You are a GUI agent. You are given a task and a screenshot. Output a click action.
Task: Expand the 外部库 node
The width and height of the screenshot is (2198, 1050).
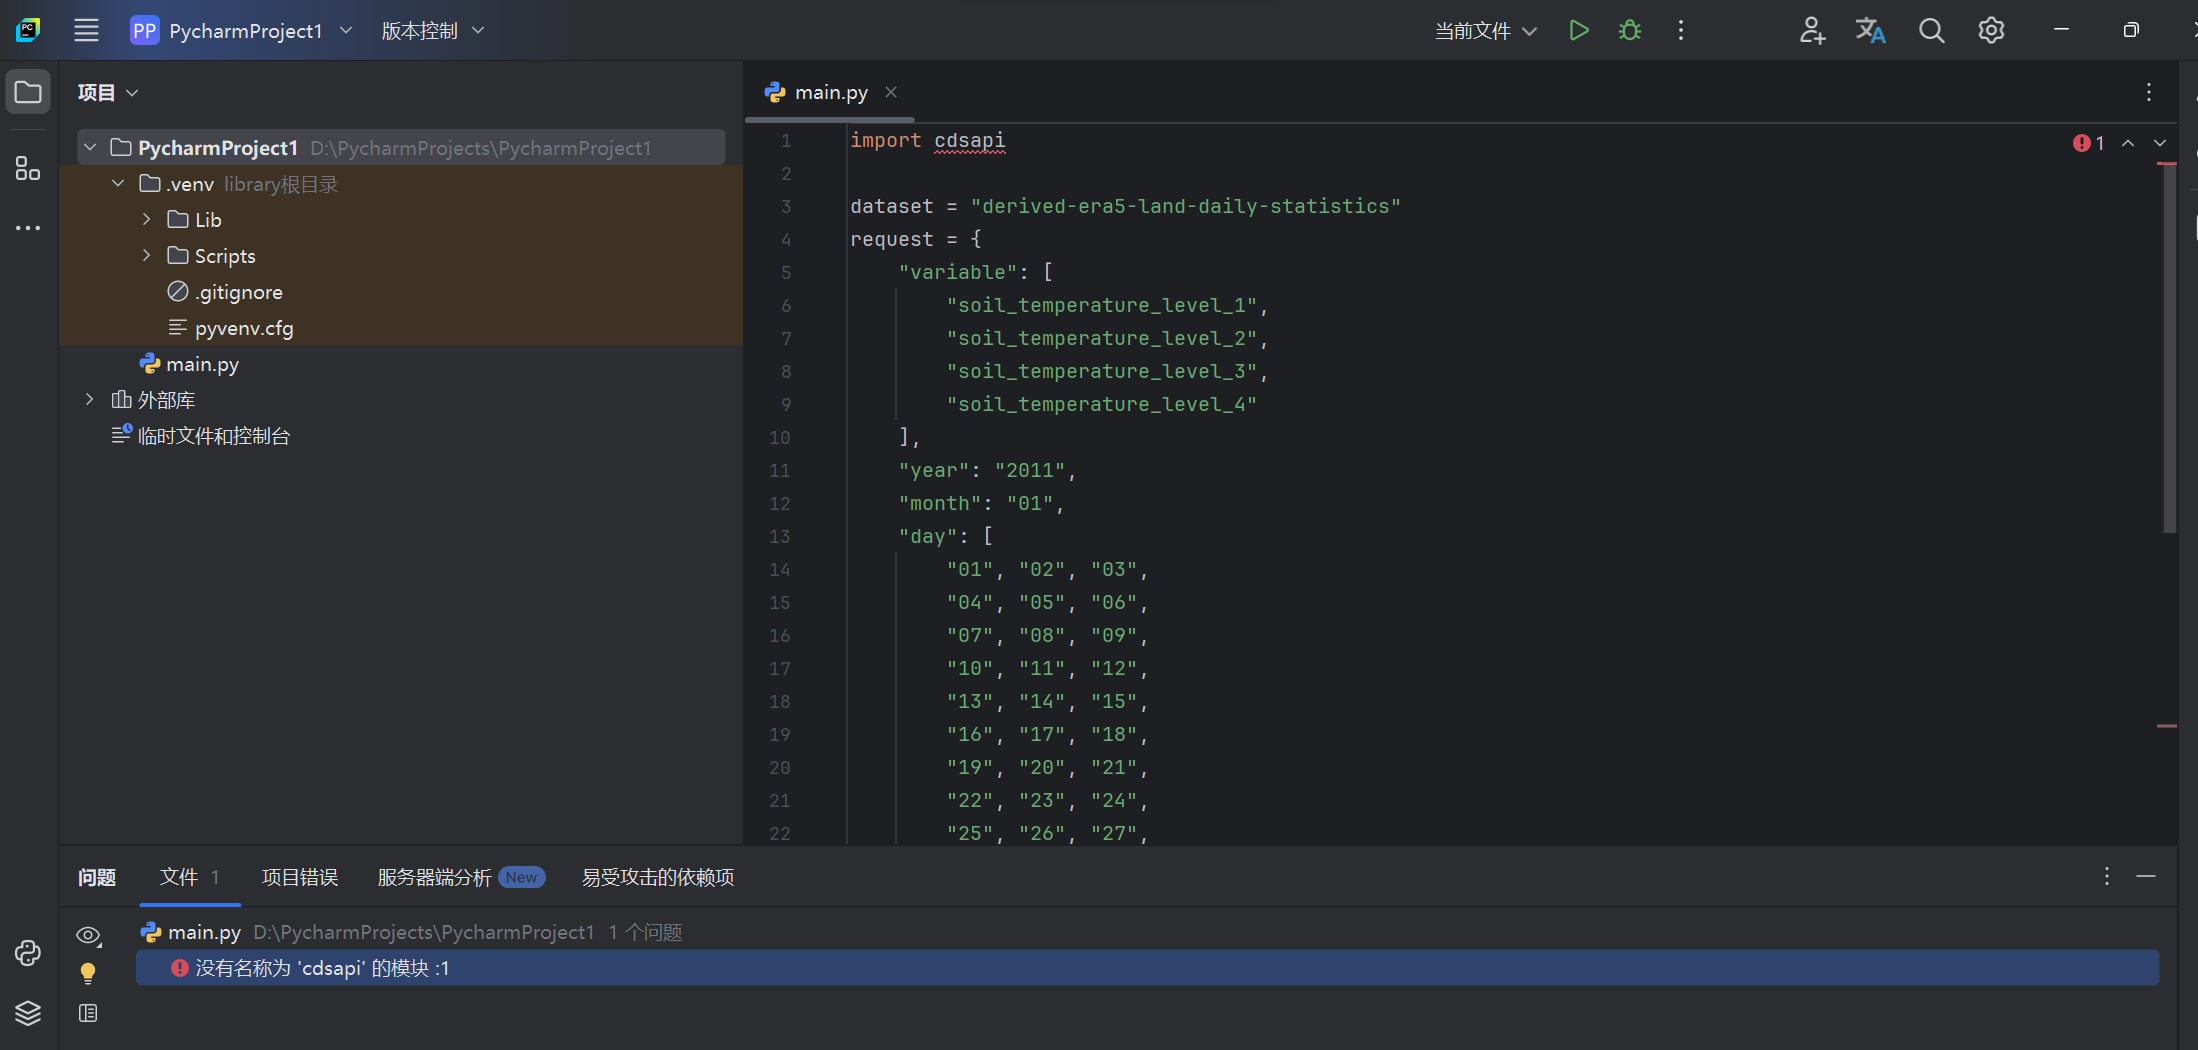click(x=90, y=399)
